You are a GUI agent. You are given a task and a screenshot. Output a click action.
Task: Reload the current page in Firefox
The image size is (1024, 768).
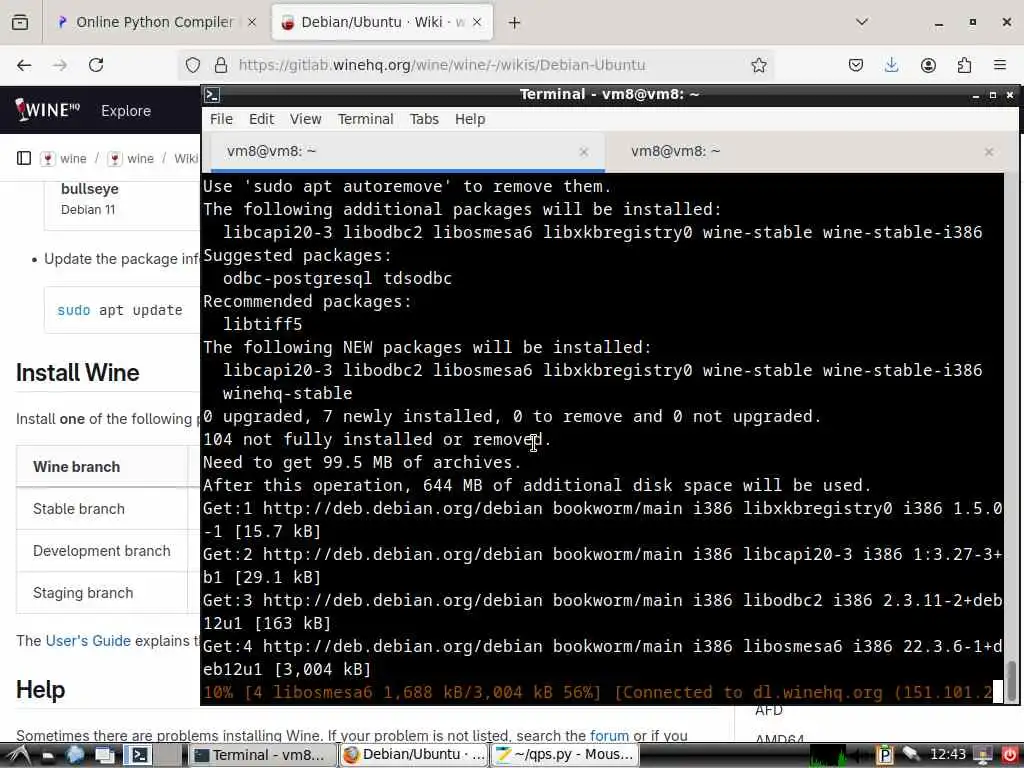click(96, 65)
